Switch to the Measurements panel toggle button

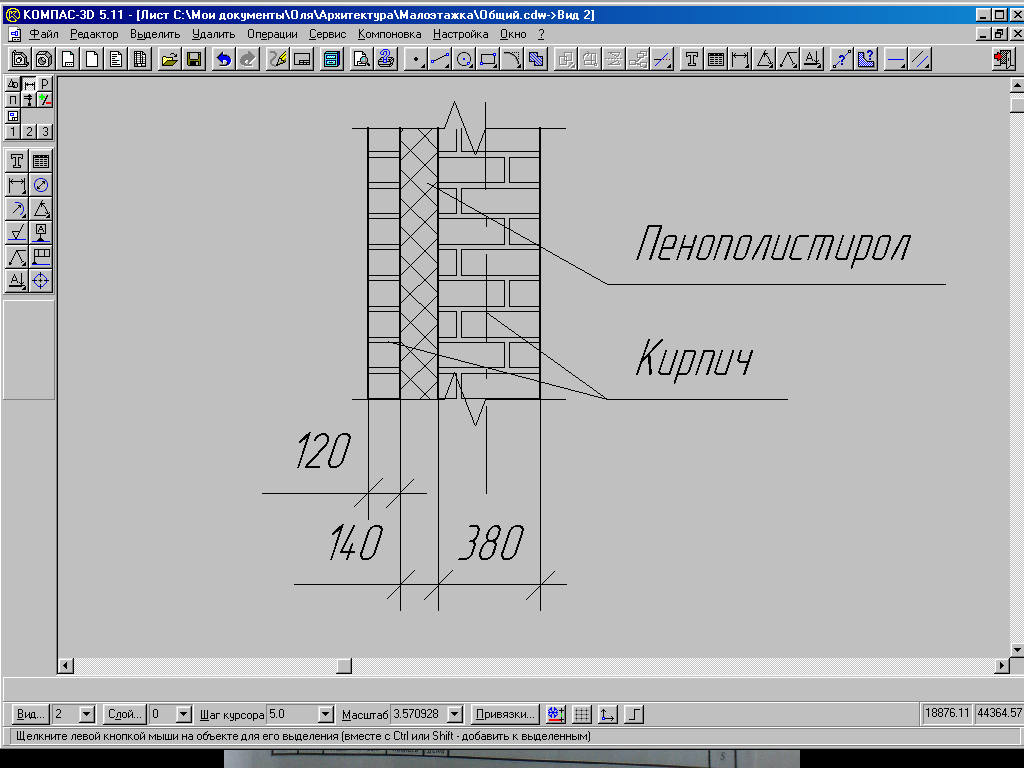pyautogui.click(x=29, y=100)
